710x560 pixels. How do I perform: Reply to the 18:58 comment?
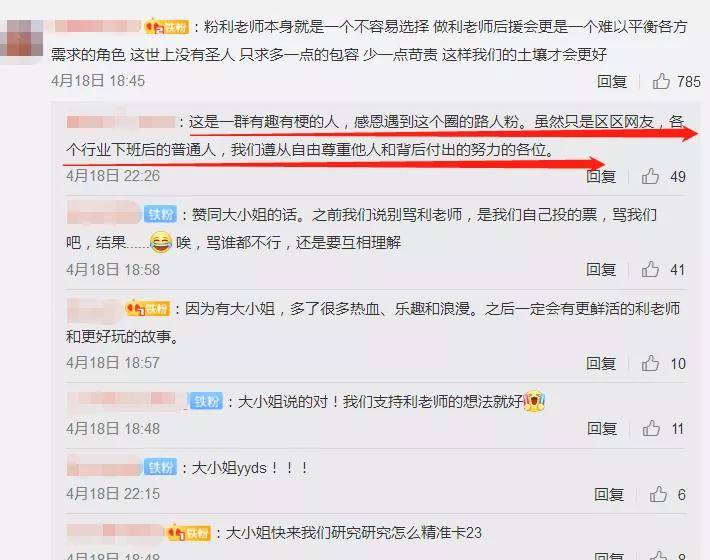[x=601, y=270]
